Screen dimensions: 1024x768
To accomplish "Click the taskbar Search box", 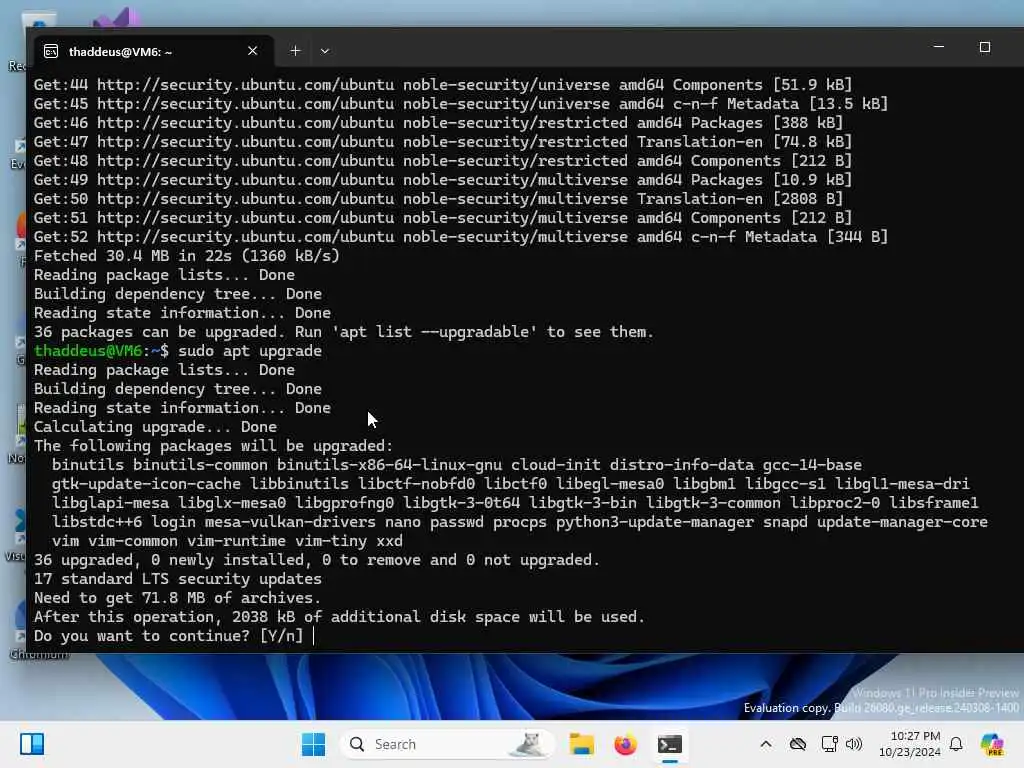I will tap(447, 744).
